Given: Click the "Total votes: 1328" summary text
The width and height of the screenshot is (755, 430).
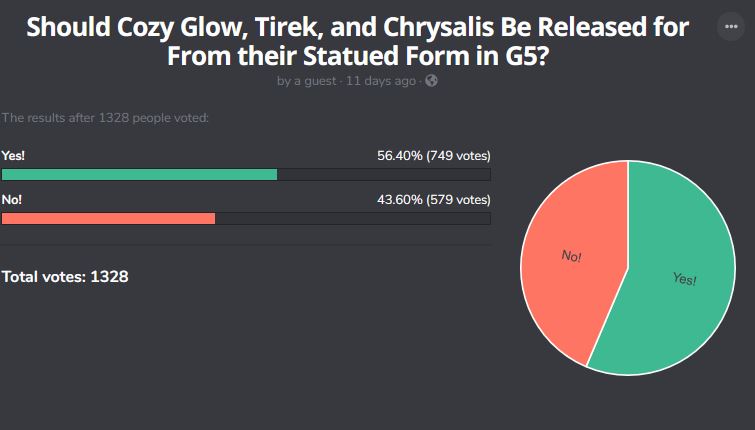Looking at the screenshot, I should (65, 276).
